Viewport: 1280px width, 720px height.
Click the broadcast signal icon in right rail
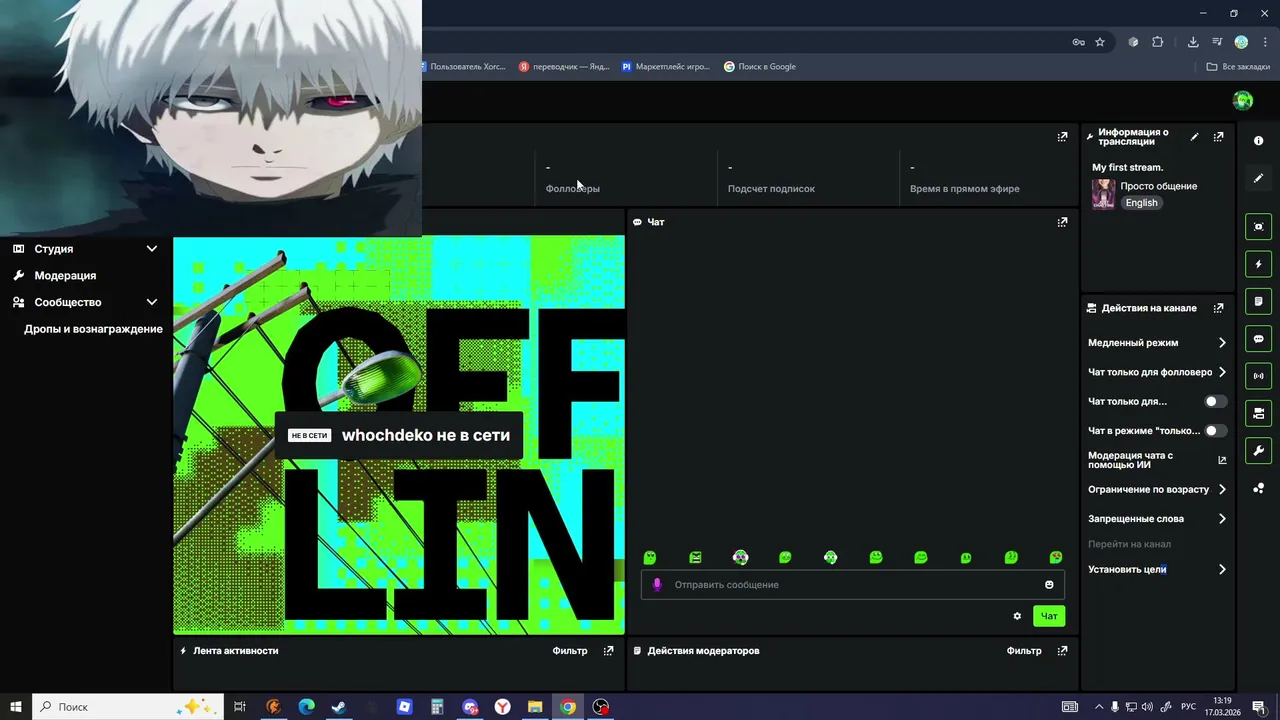click(1258, 376)
